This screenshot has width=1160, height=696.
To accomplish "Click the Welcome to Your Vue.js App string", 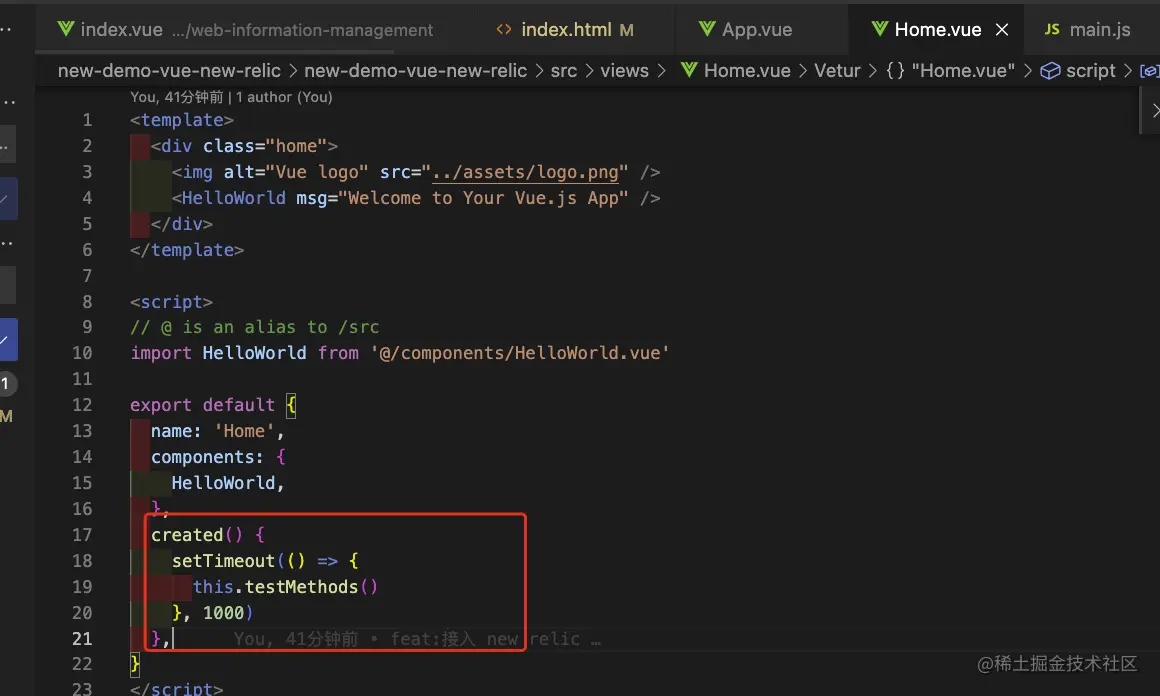I will click(483, 197).
